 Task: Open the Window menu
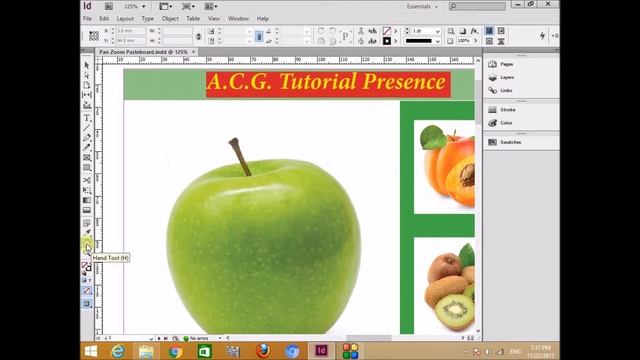tap(238, 19)
